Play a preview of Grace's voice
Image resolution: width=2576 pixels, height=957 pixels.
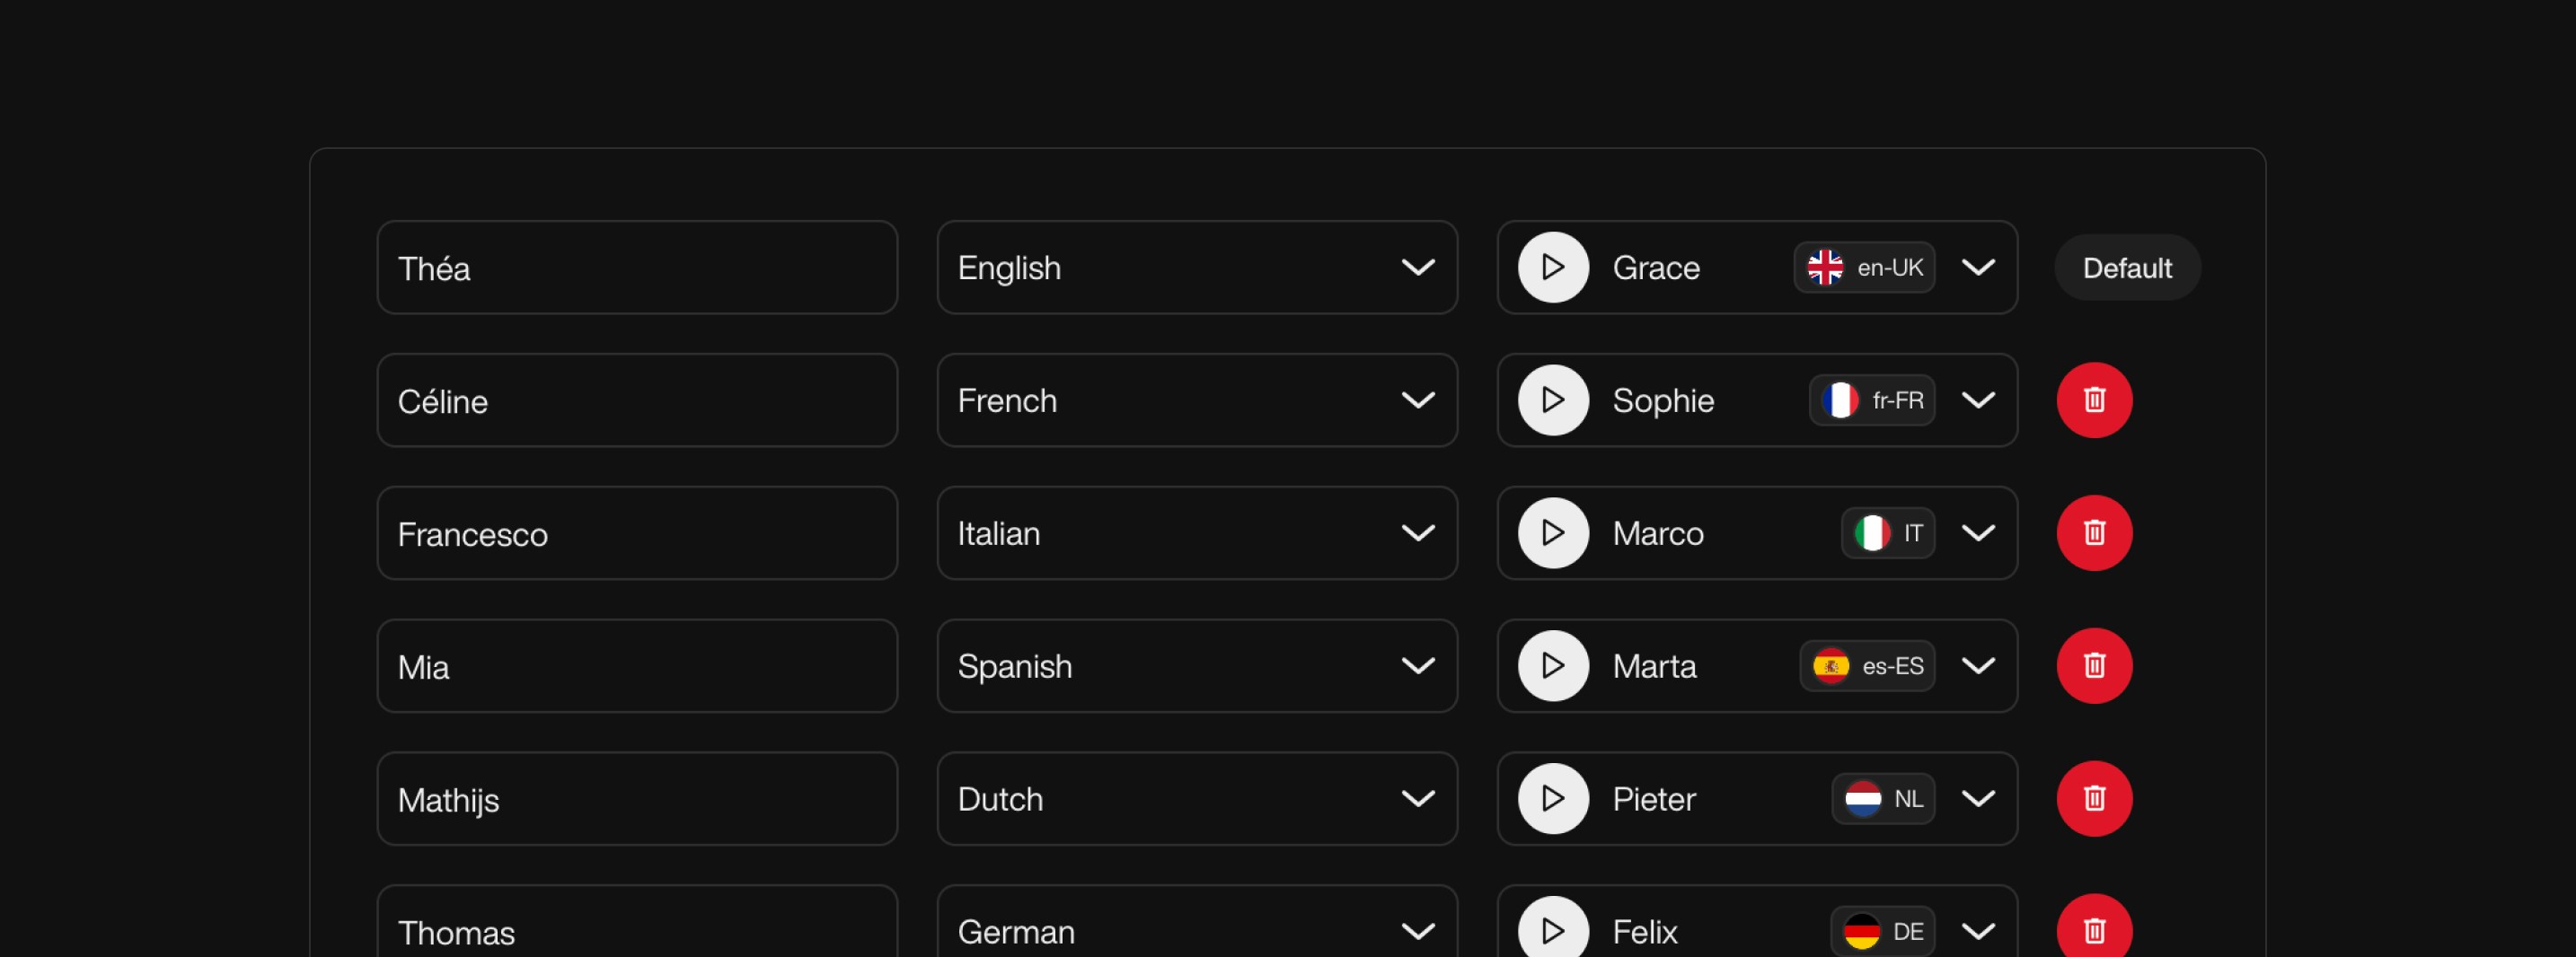[1552, 267]
